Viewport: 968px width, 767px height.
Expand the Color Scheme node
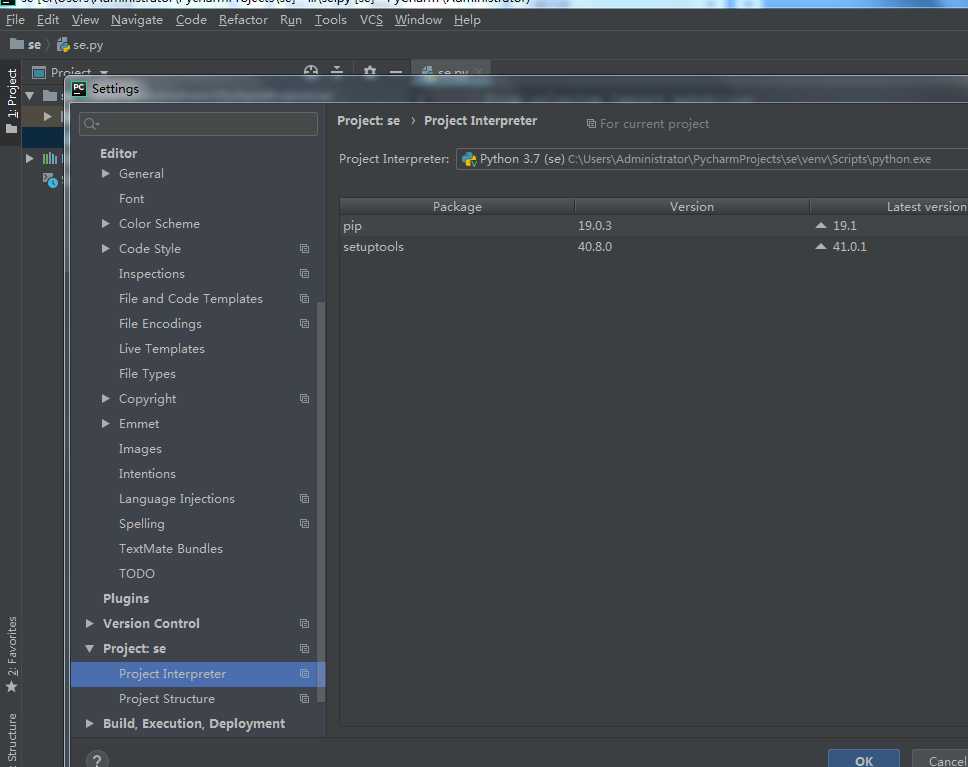click(x=106, y=224)
